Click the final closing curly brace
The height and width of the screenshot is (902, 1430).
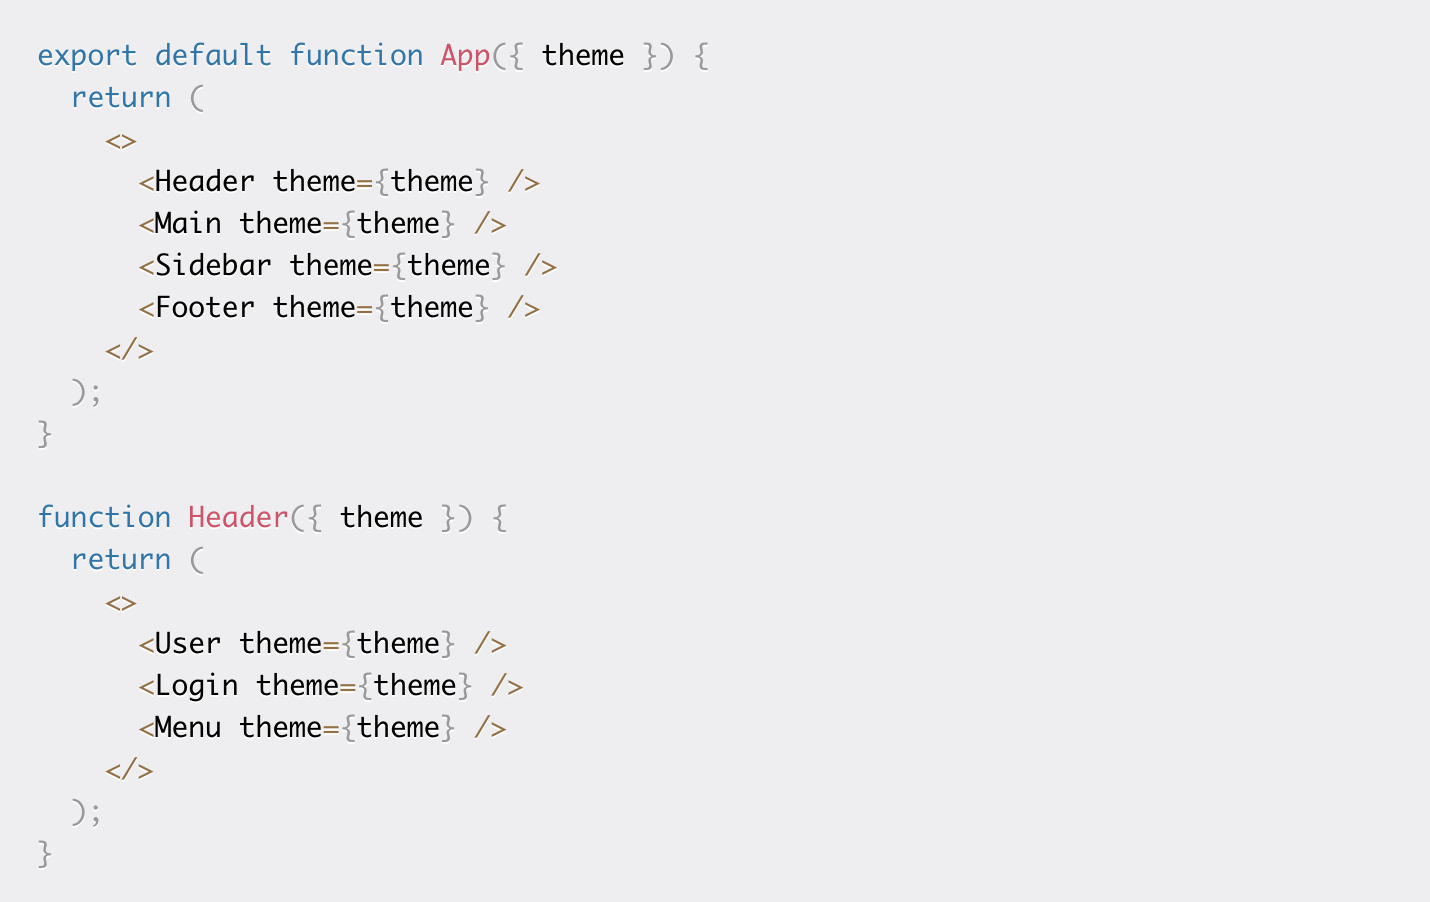(x=45, y=854)
